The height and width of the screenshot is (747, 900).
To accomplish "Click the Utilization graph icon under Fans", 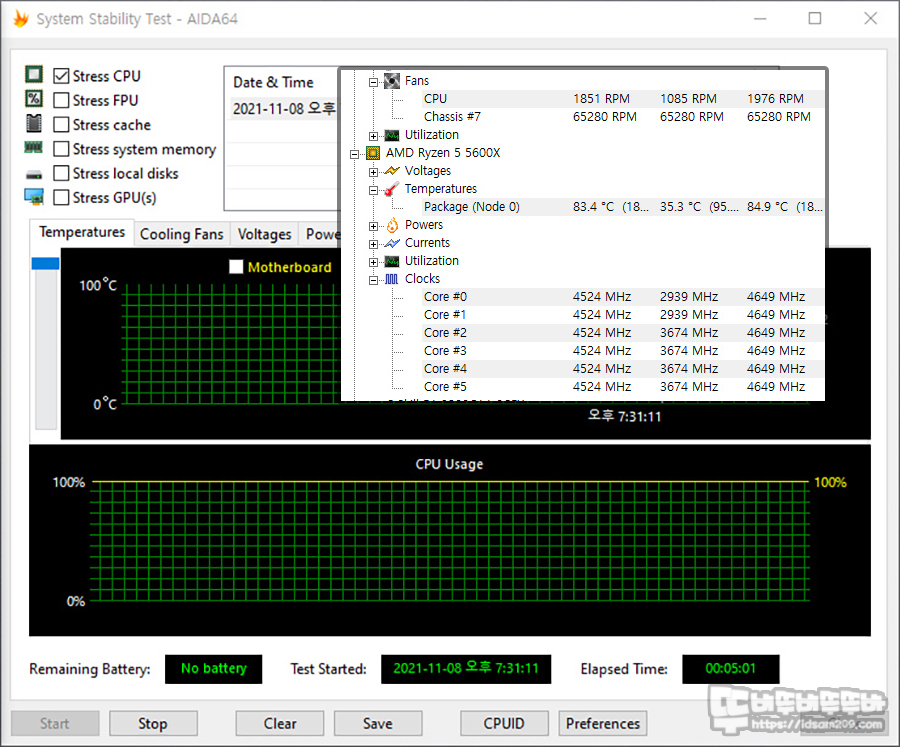I will pyautogui.click(x=392, y=136).
